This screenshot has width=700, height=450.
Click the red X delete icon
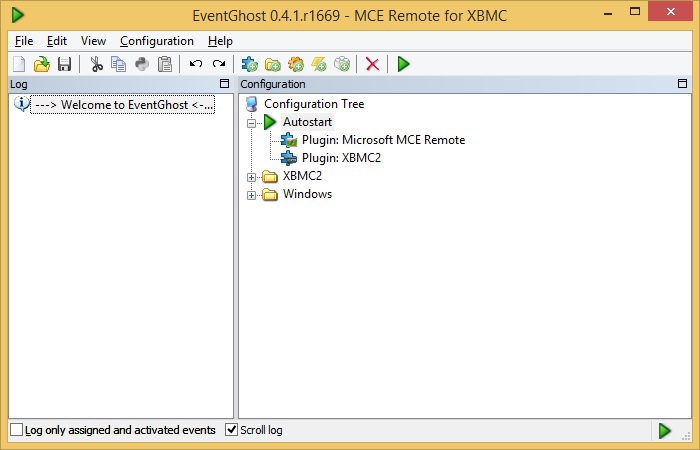coord(372,64)
